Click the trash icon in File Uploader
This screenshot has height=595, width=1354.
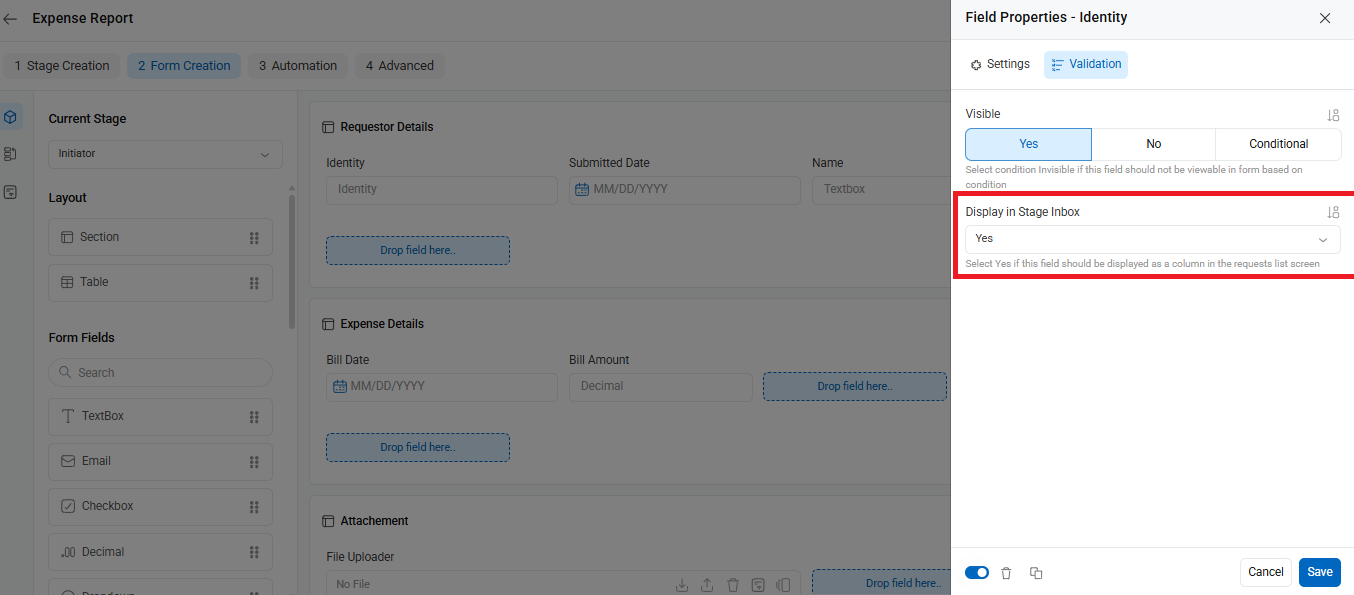pos(733,584)
